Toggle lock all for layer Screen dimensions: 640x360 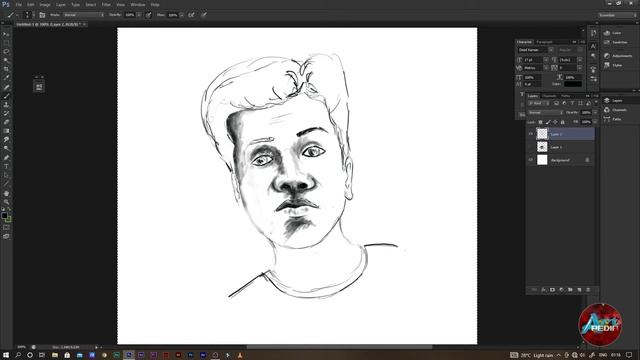coord(562,122)
